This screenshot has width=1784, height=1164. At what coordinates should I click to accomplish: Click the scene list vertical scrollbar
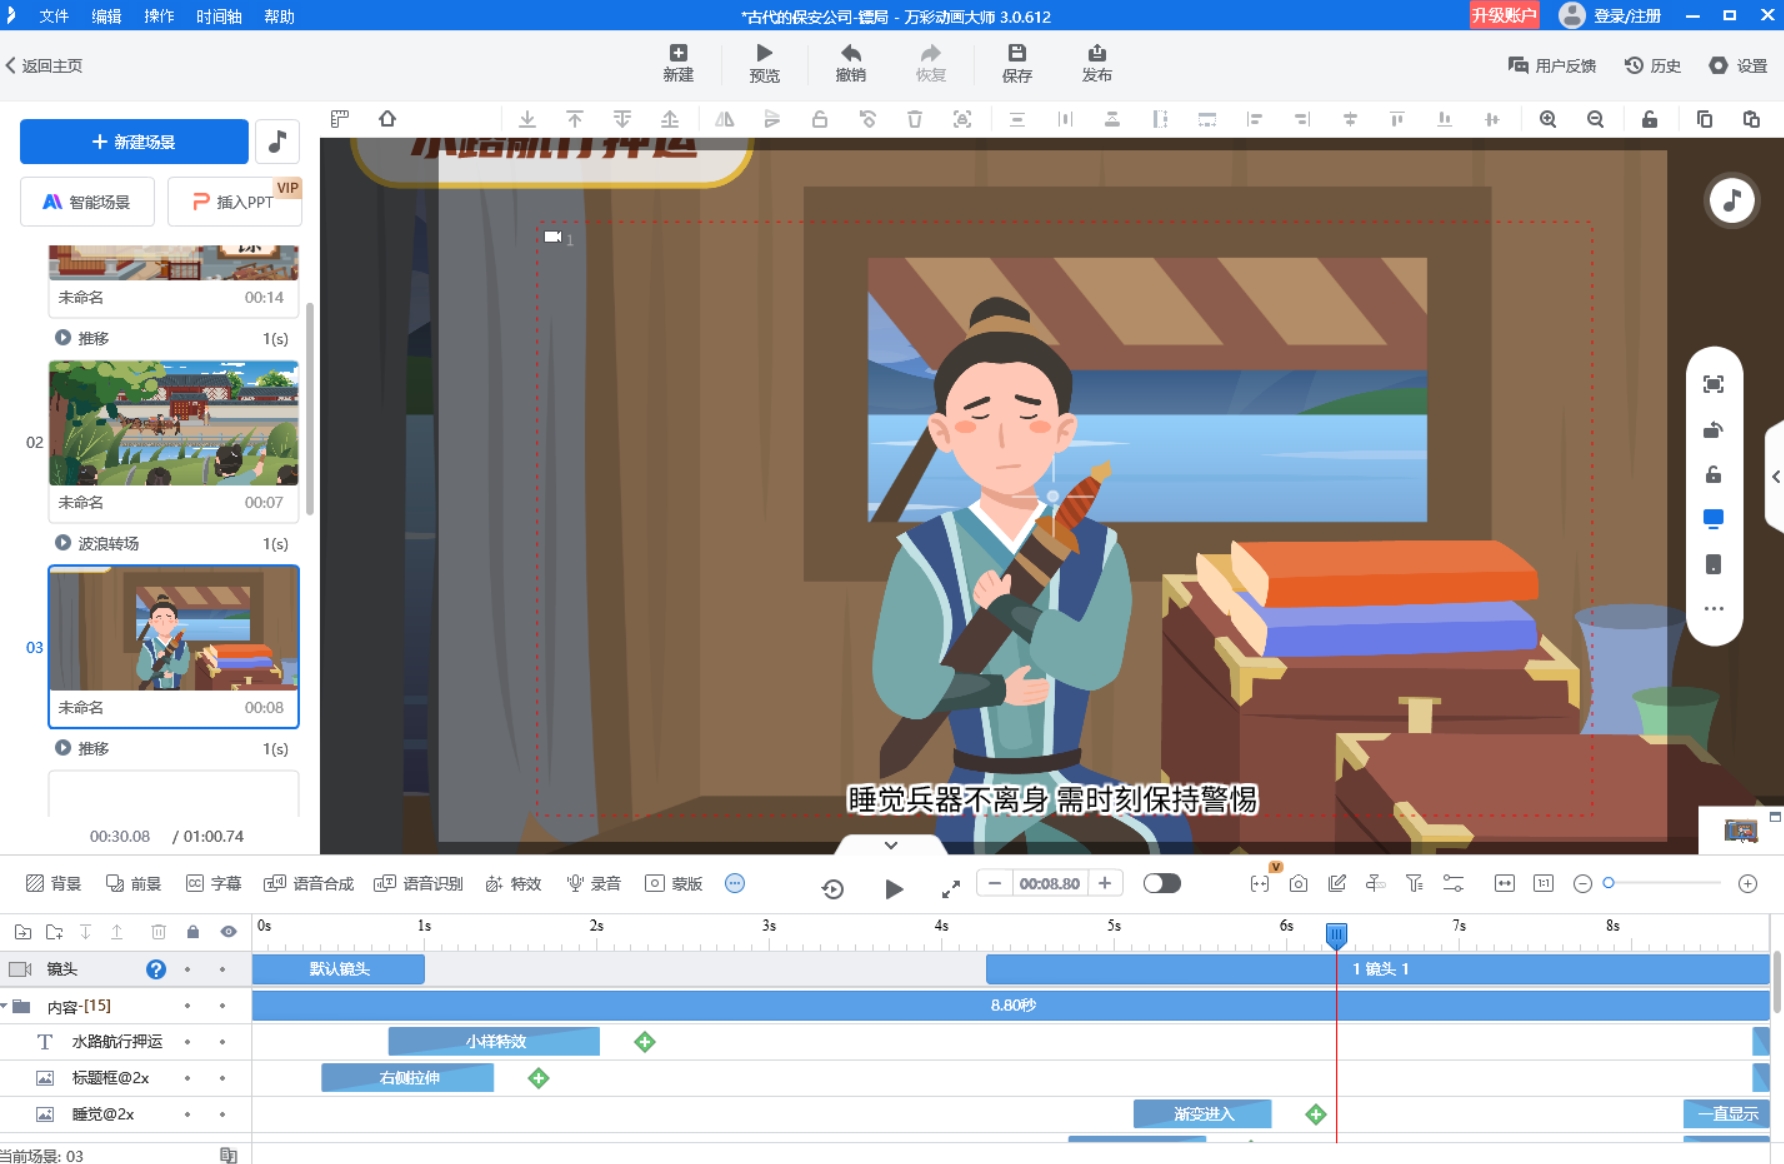click(310, 408)
